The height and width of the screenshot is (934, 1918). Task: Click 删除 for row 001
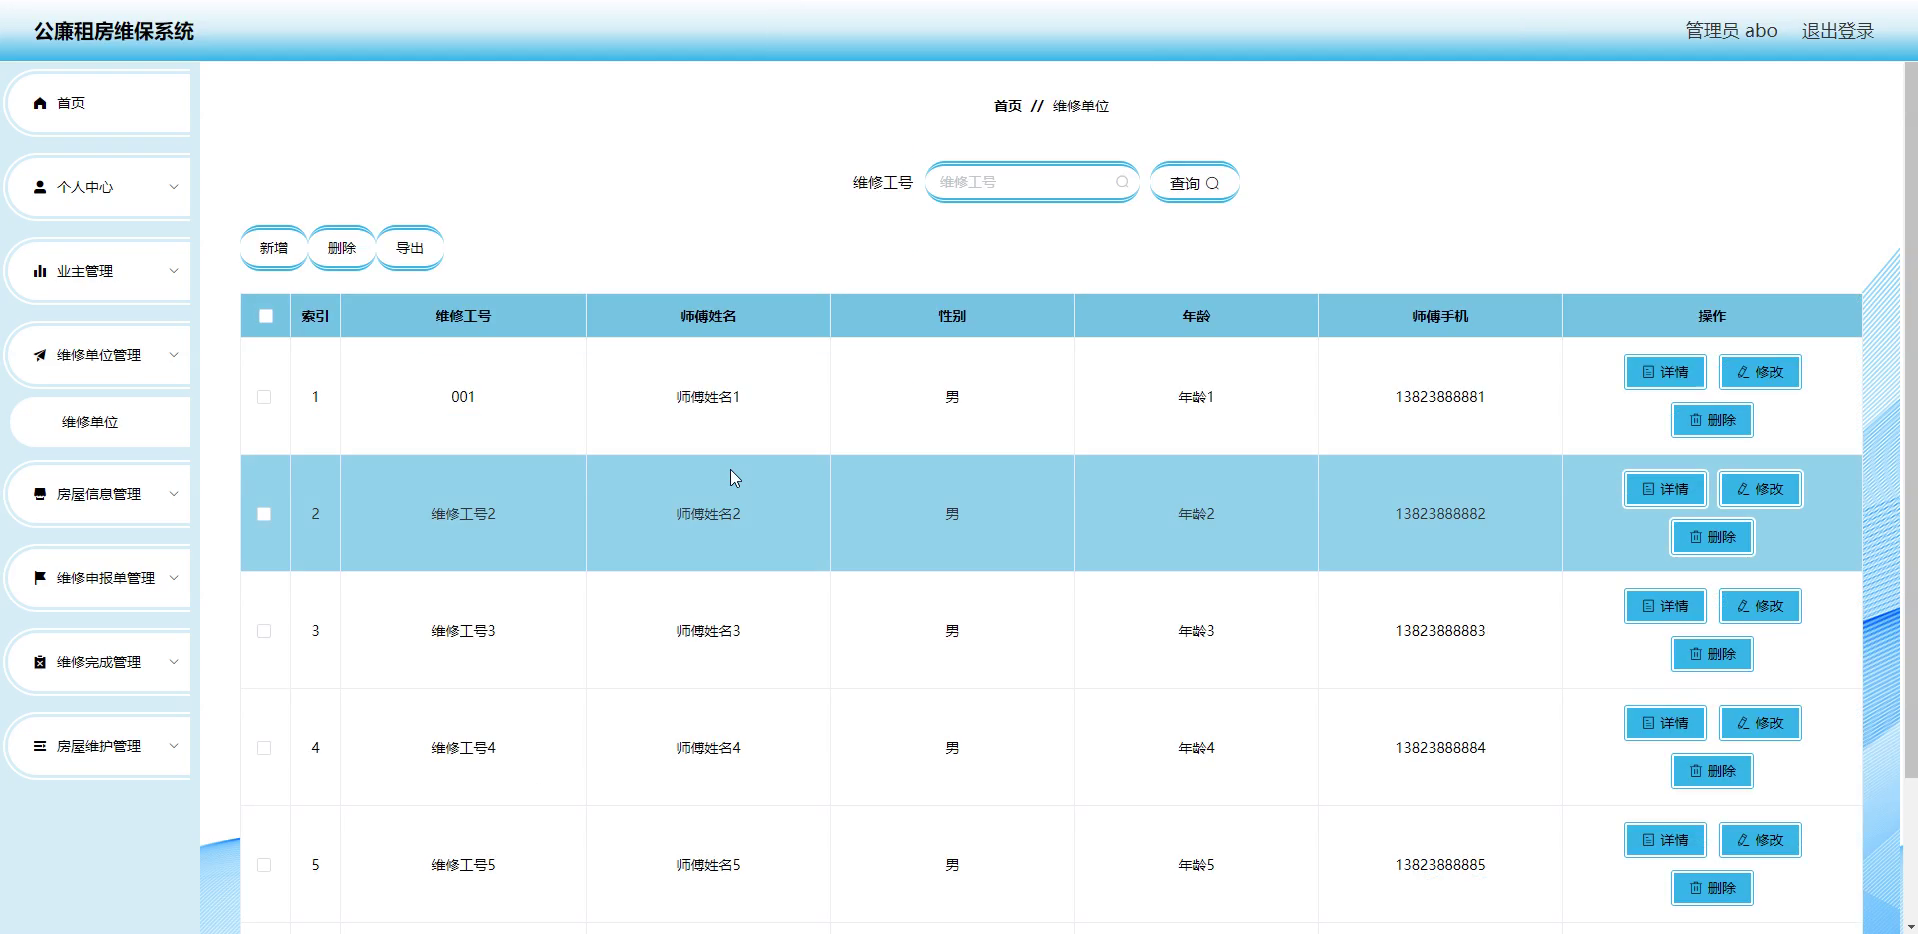click(1712, 420)
